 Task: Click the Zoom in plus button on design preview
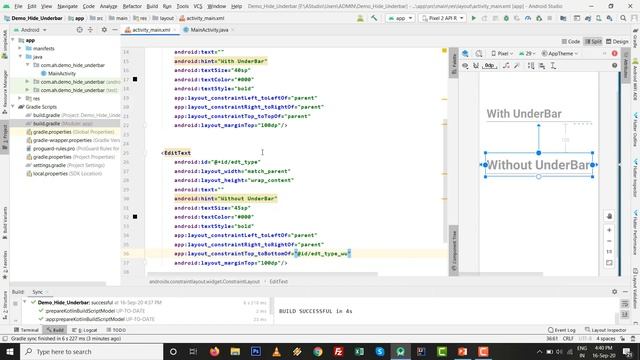[609, 230]
